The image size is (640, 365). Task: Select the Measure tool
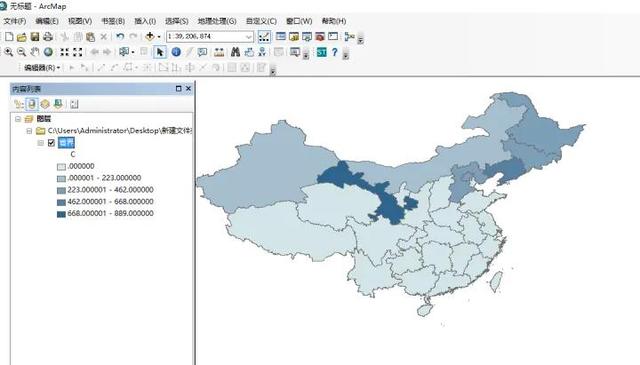219,52
